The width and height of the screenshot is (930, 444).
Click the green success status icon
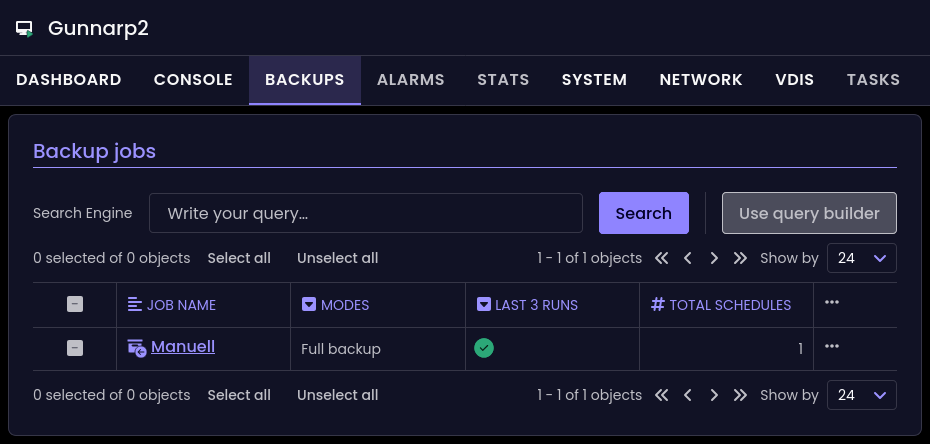pos(484,348)
